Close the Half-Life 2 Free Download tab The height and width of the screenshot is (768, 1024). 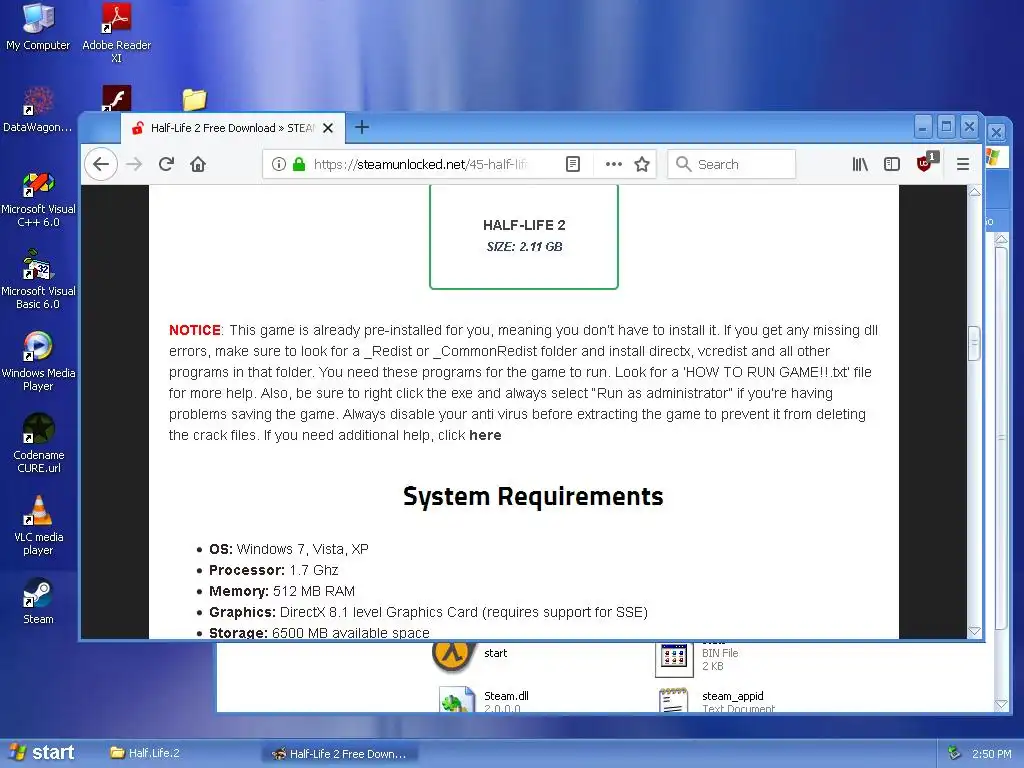click(328, 128)
